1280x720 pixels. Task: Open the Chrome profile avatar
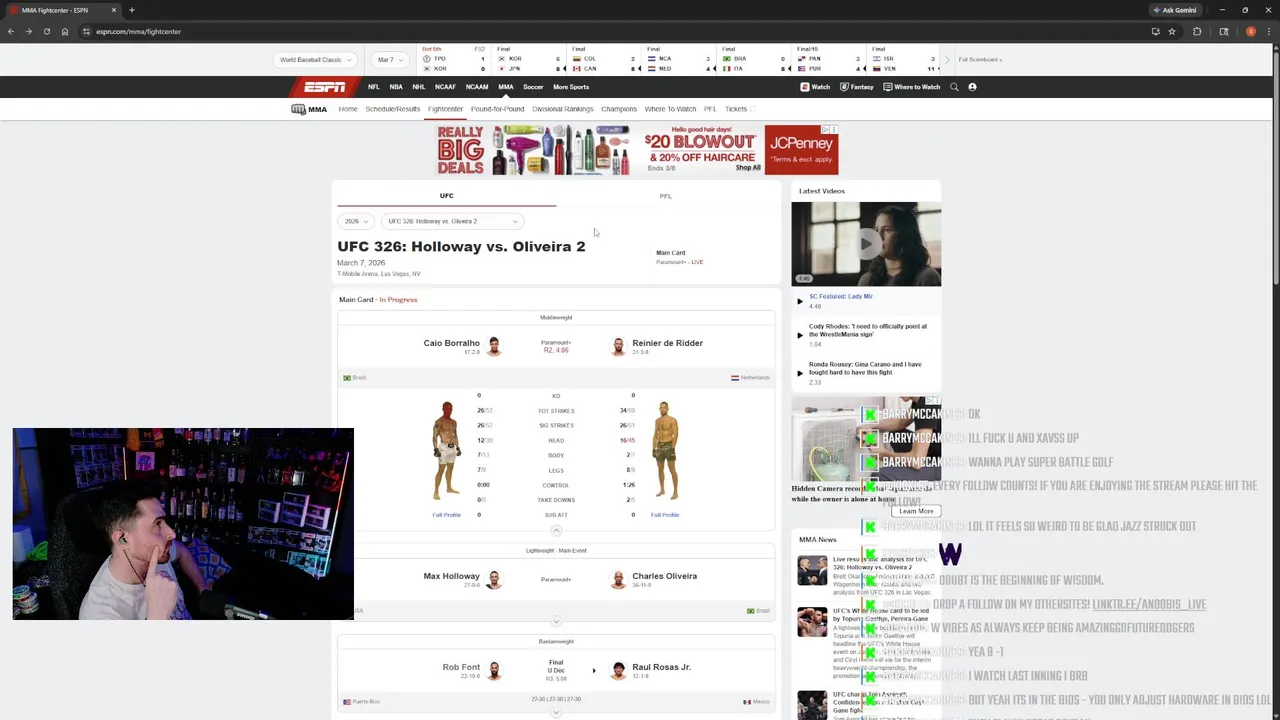pos(1250,31)
